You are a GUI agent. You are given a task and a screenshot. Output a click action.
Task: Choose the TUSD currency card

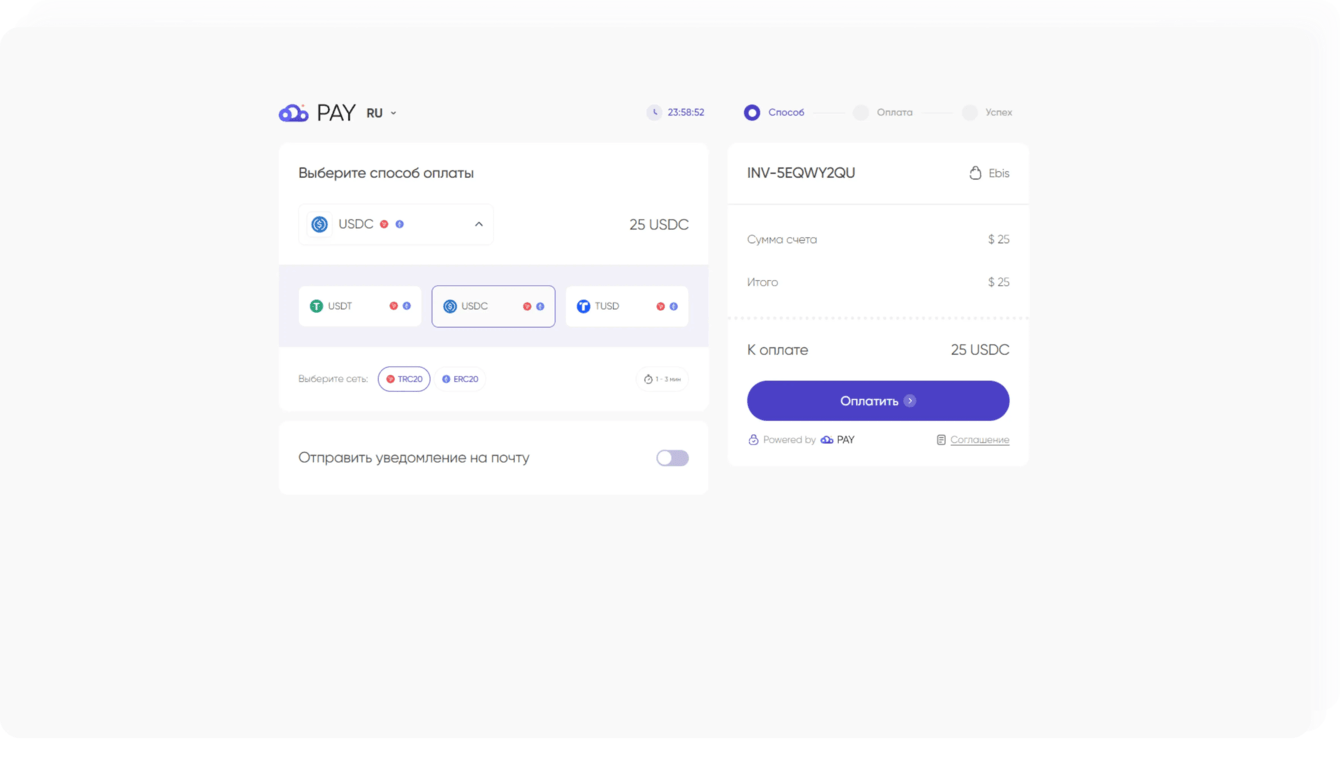click(627, 306)
